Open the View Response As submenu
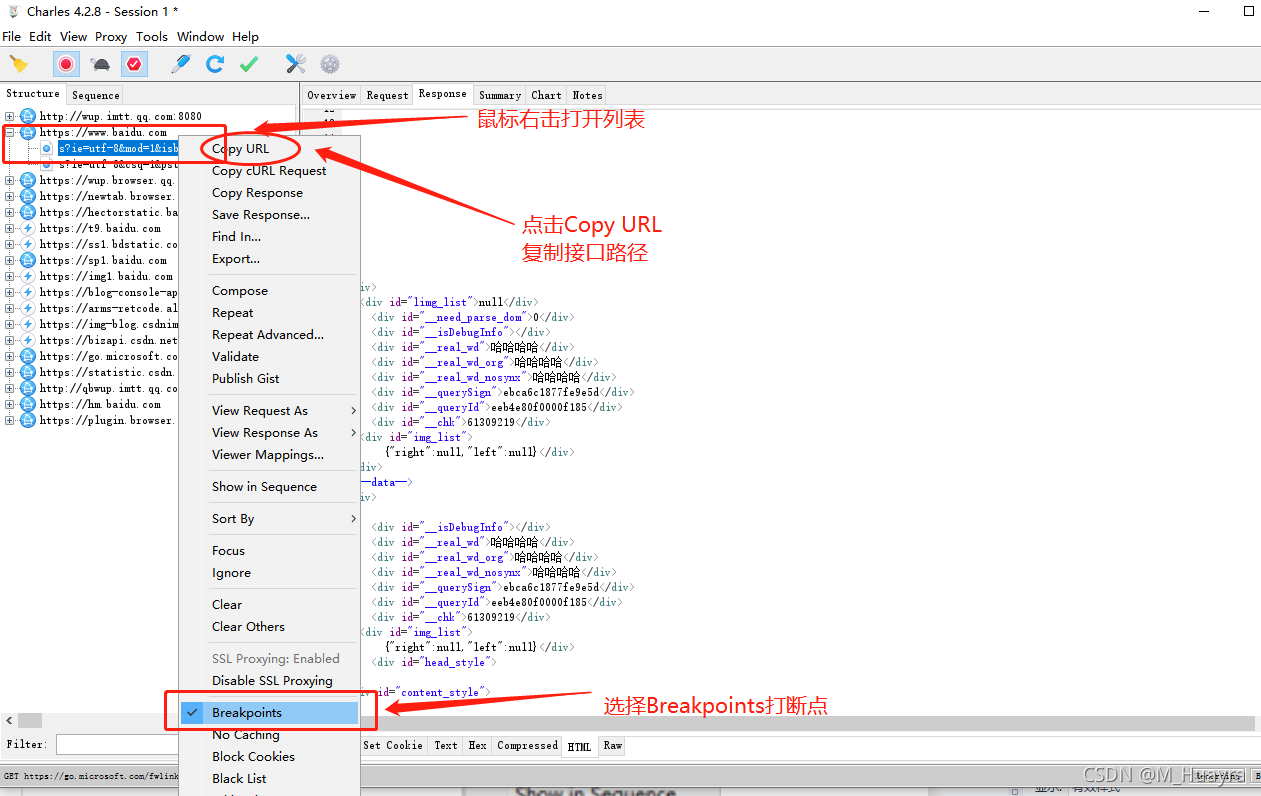This screenshot has width=1261, height=796. (269, 433)
